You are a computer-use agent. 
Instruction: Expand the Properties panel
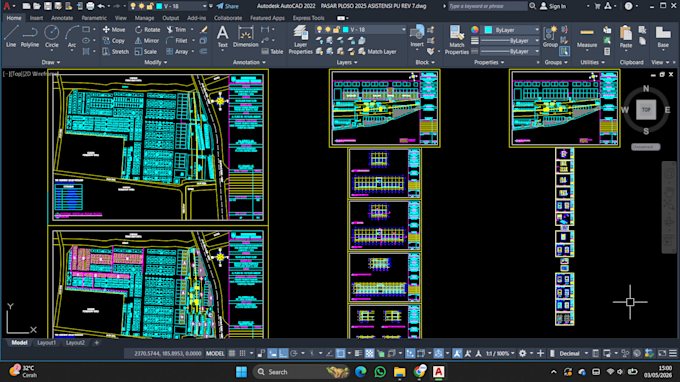click(489, 62)
